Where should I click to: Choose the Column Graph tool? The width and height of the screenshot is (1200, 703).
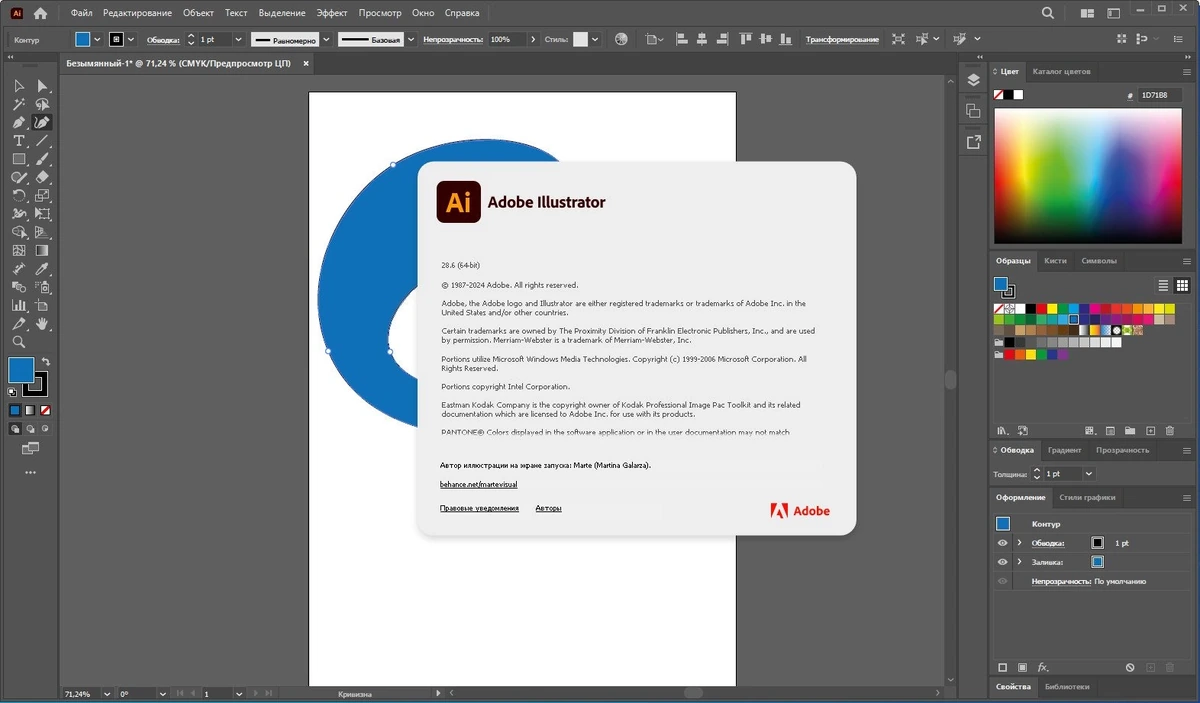(19, 305)
